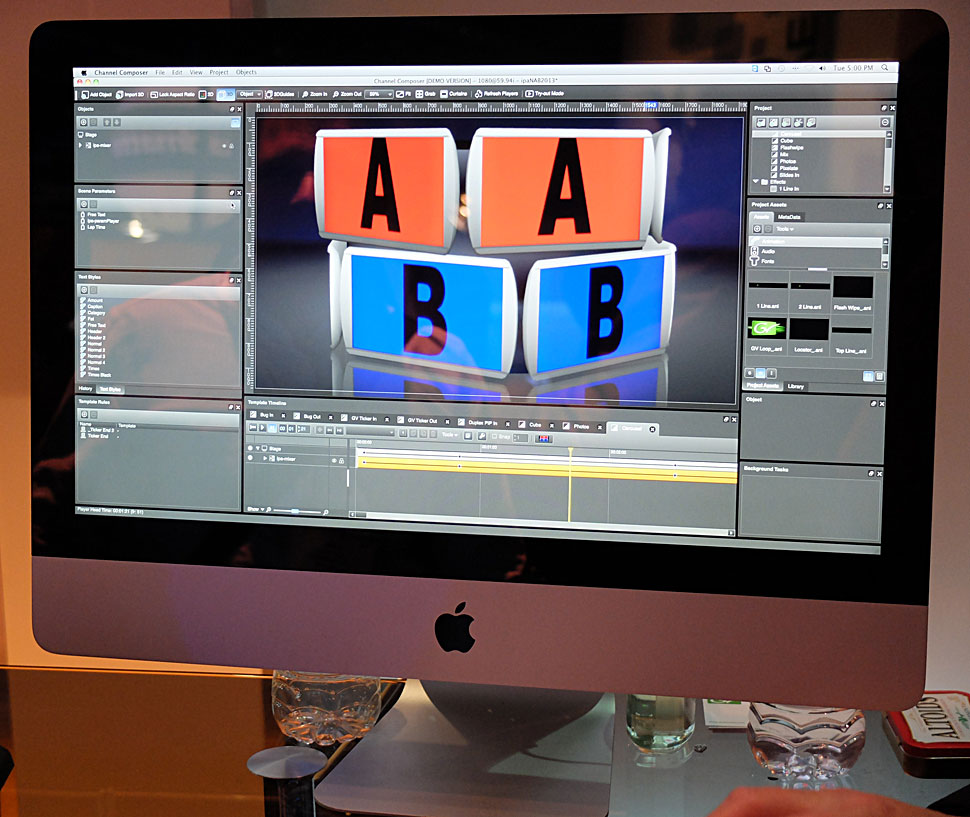Collapse the Effects folder in Project panel
Viewport: 970px width, 817px height.
point(755,181)
